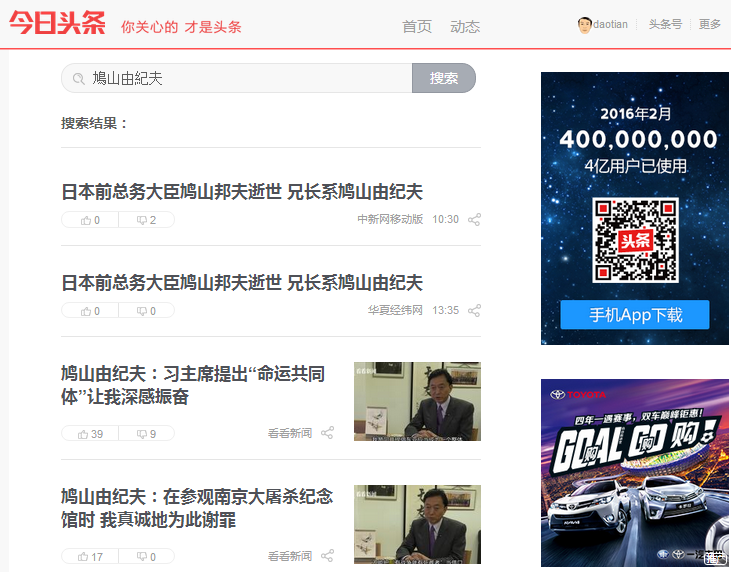Click the 400,000,000 text in the app ad

click(638, 139)
